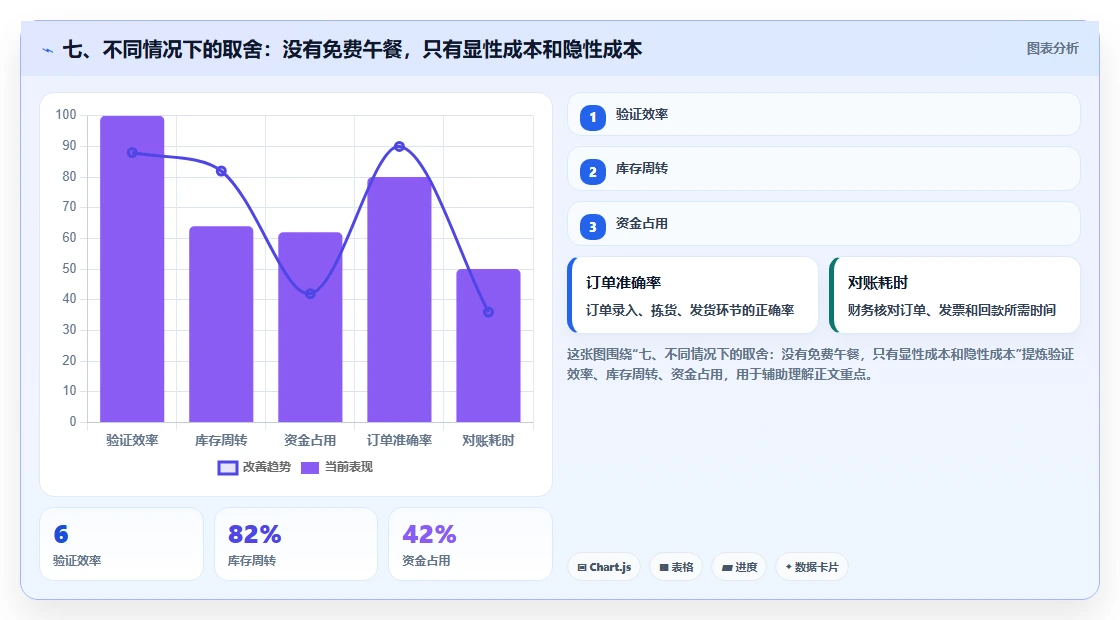Click the trend line point on 对账耗时
This screenshot has width=1120, height=620.
[489, 312]
